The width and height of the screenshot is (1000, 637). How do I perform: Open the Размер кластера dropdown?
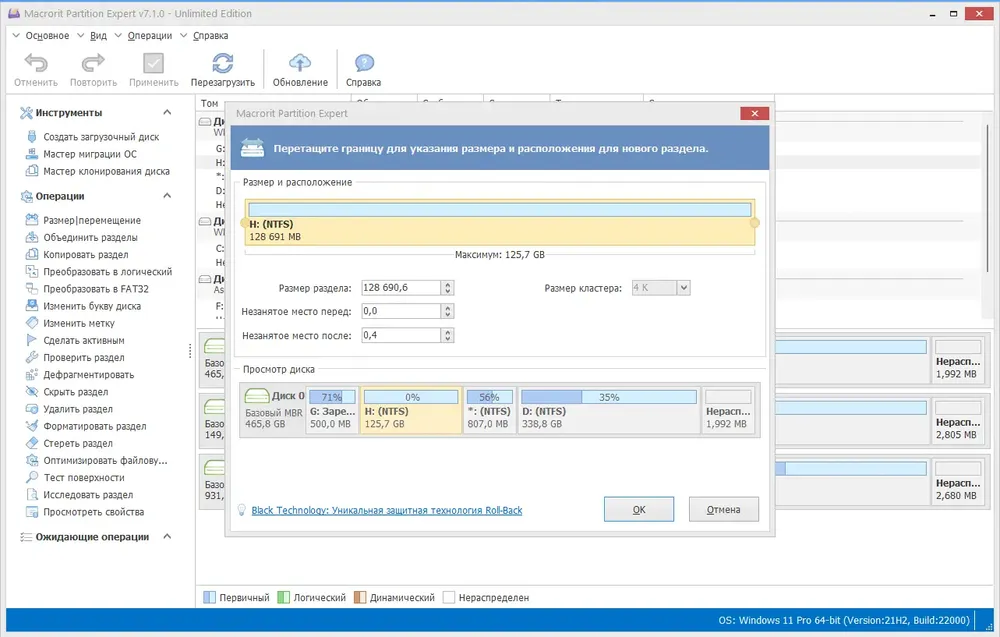tap(684, 288)
